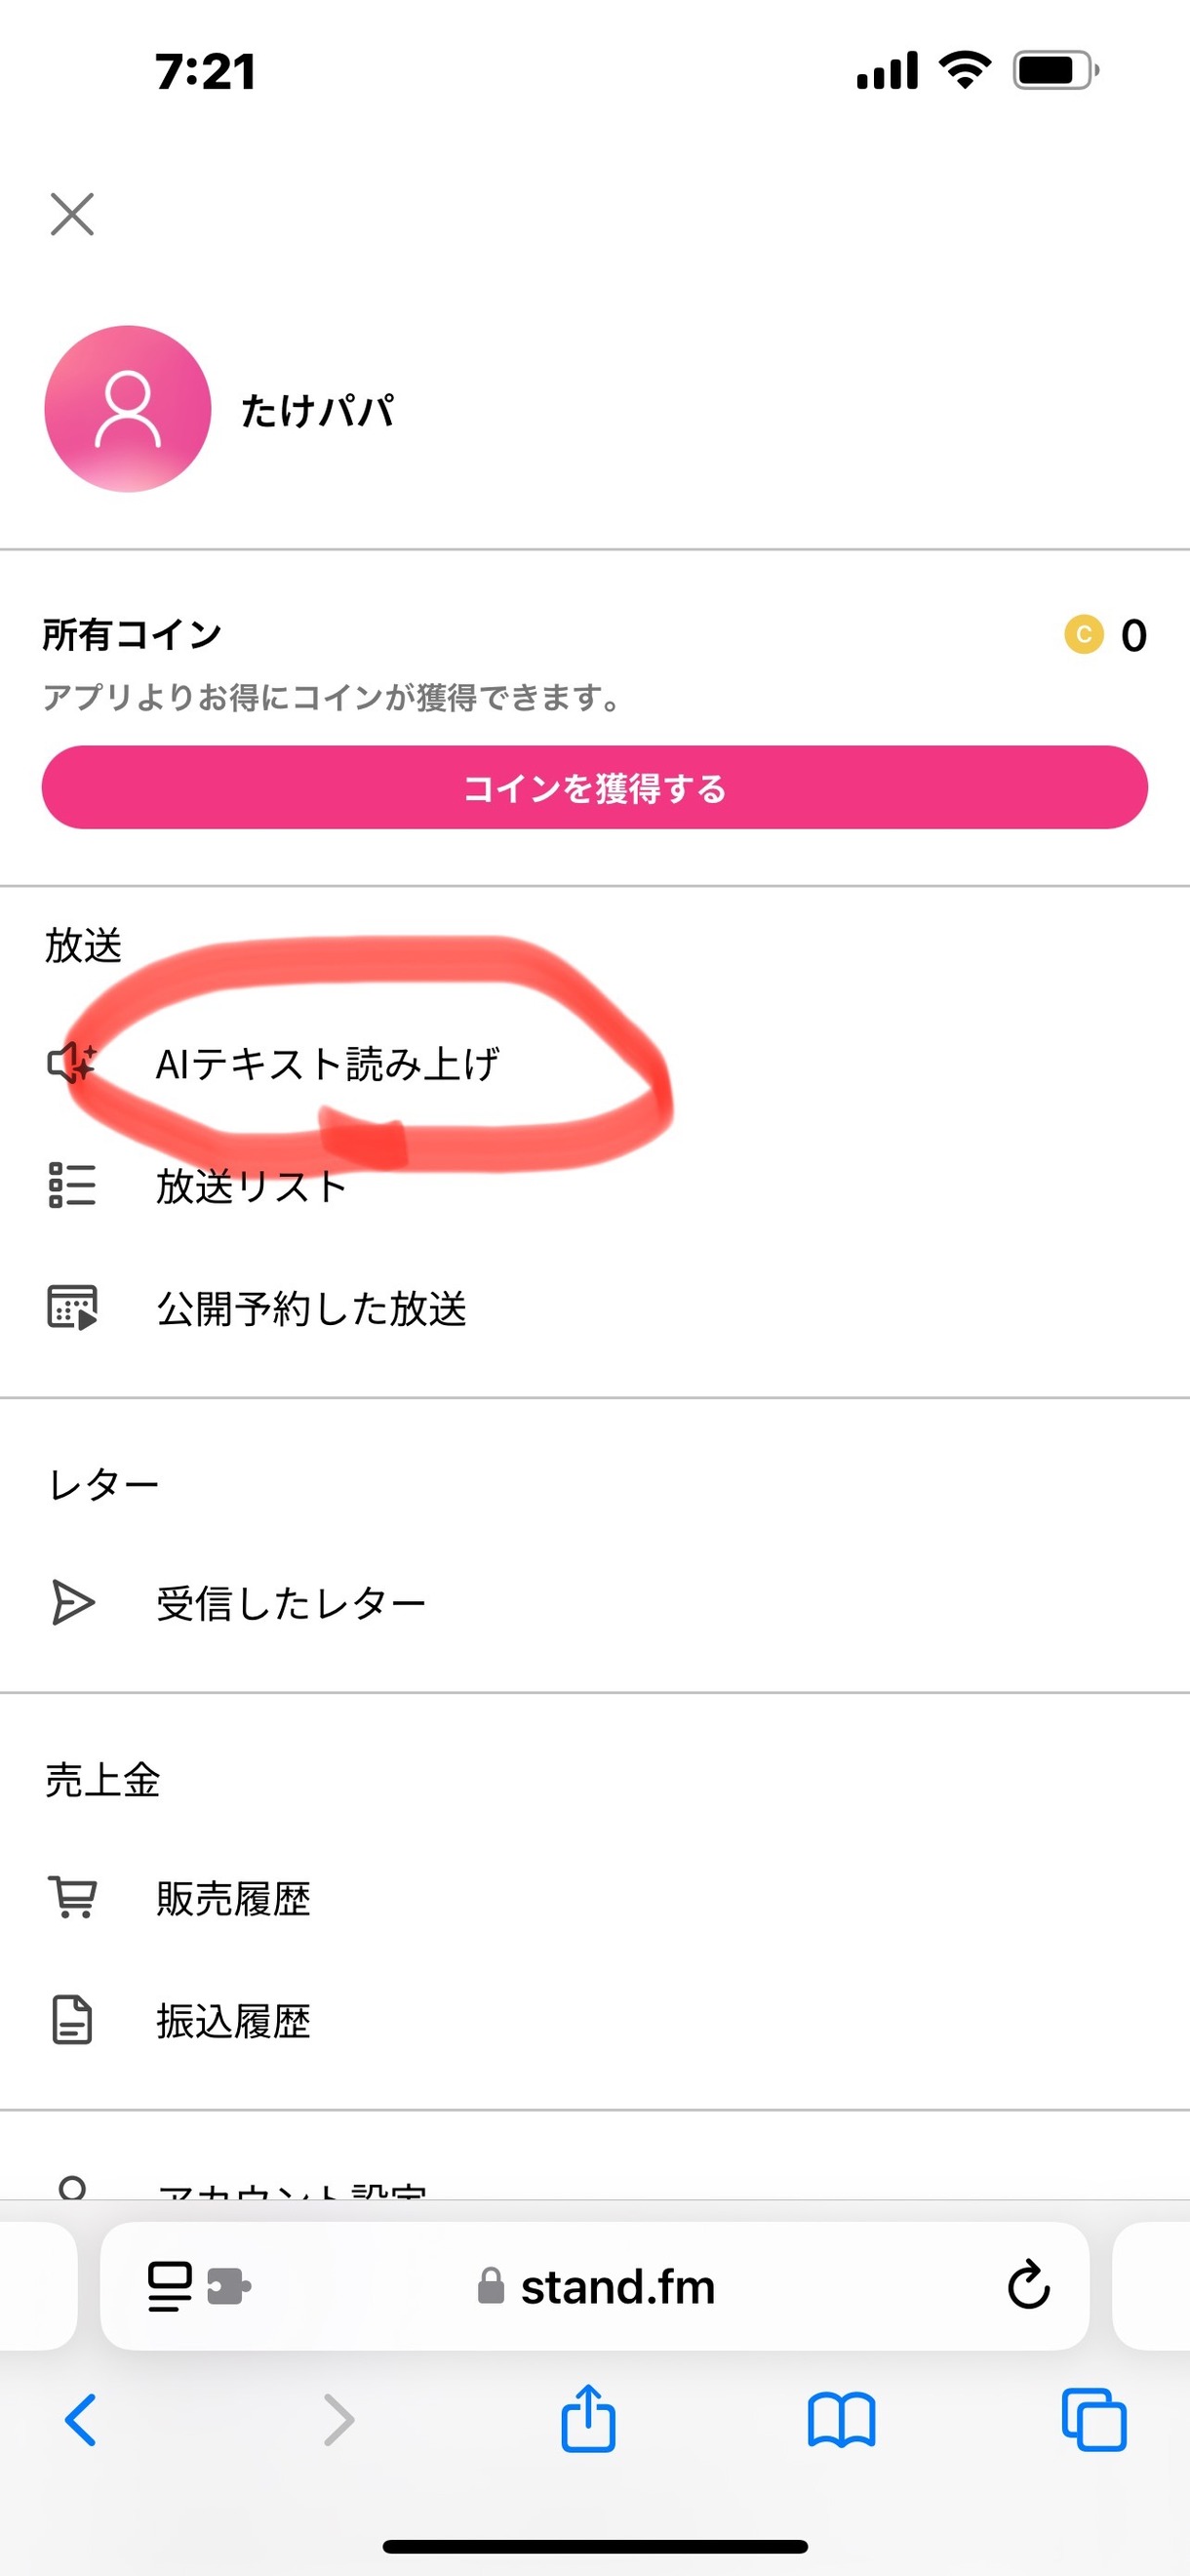Tap the gold coin balance icon

1083,634
